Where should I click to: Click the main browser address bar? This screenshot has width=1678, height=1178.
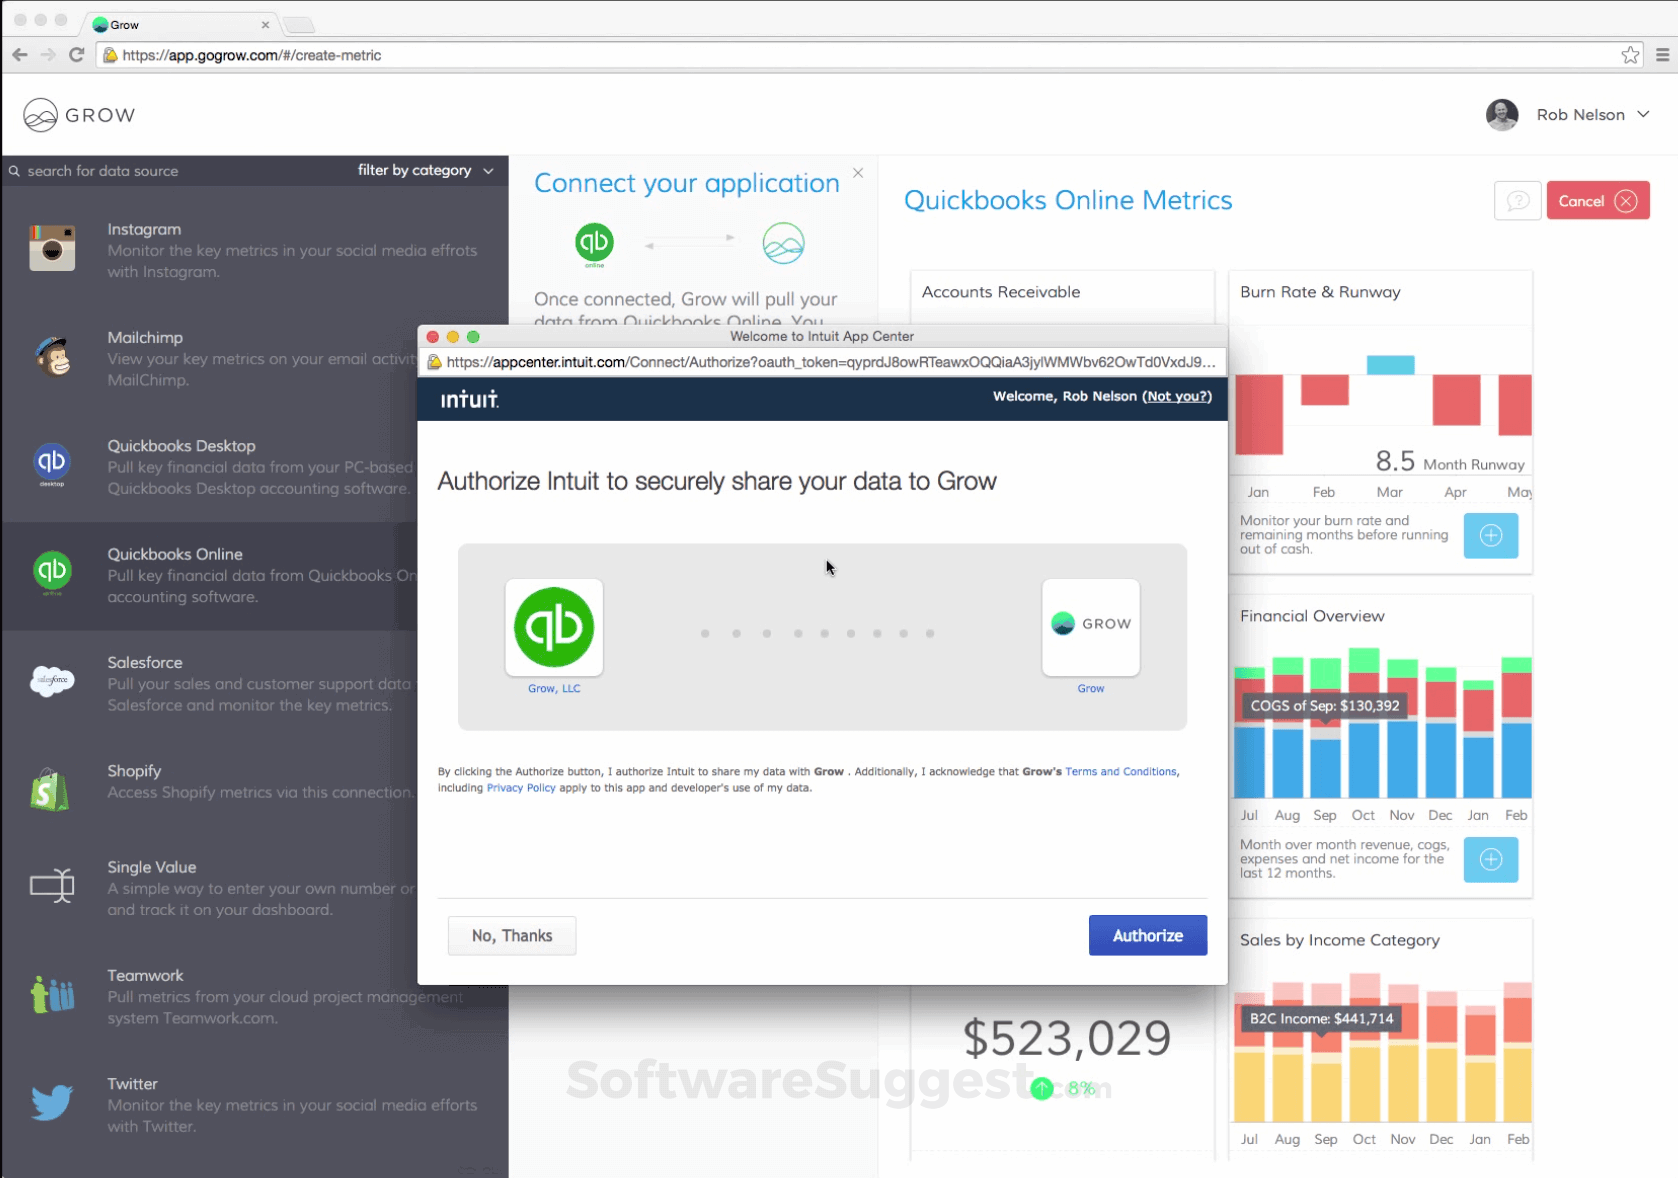coord(868,55)
